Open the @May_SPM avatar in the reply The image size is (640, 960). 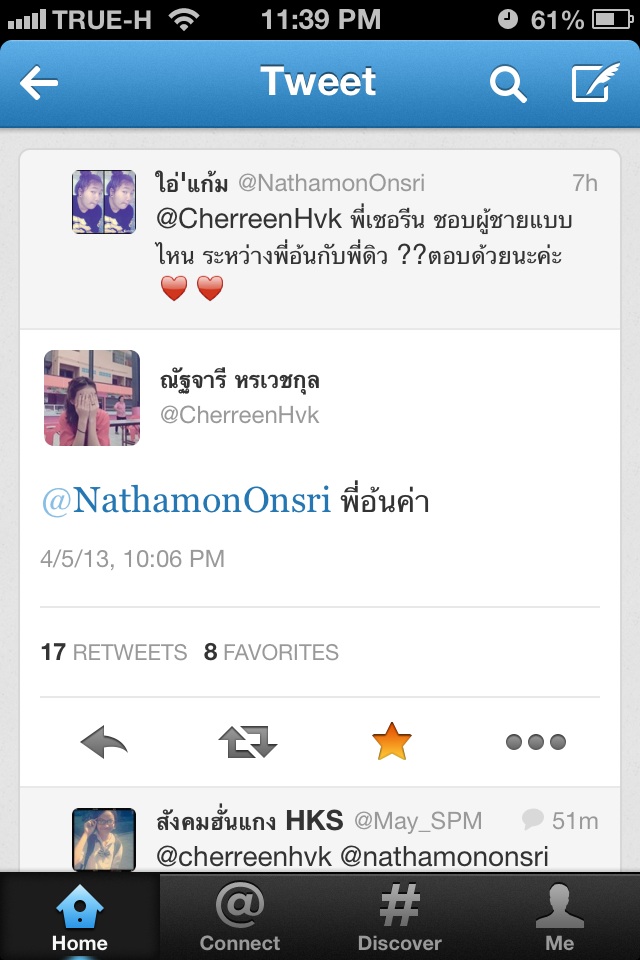pyautogui.click(x=104, y=839)
